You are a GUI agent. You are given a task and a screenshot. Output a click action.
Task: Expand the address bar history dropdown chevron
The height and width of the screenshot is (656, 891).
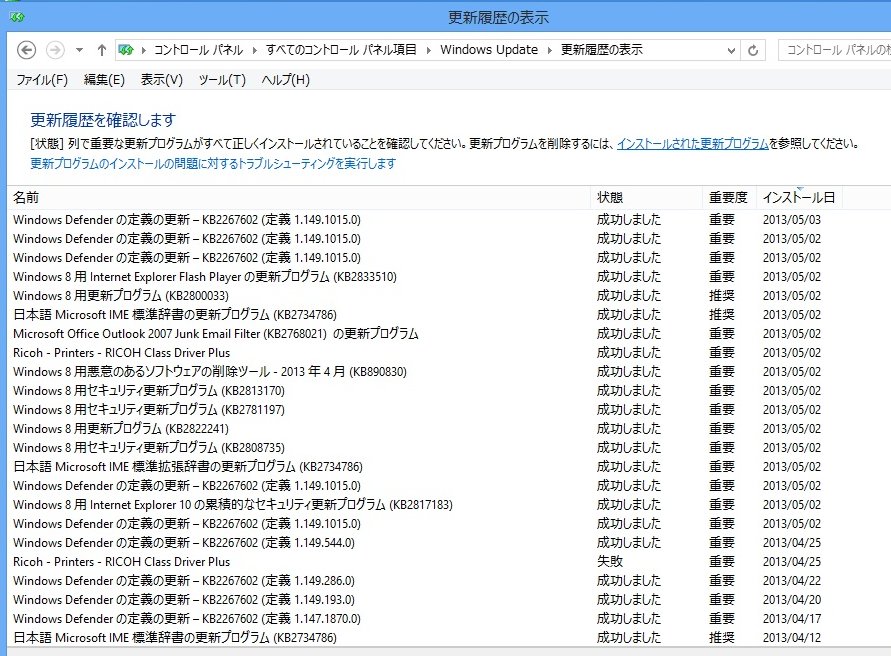731,50
